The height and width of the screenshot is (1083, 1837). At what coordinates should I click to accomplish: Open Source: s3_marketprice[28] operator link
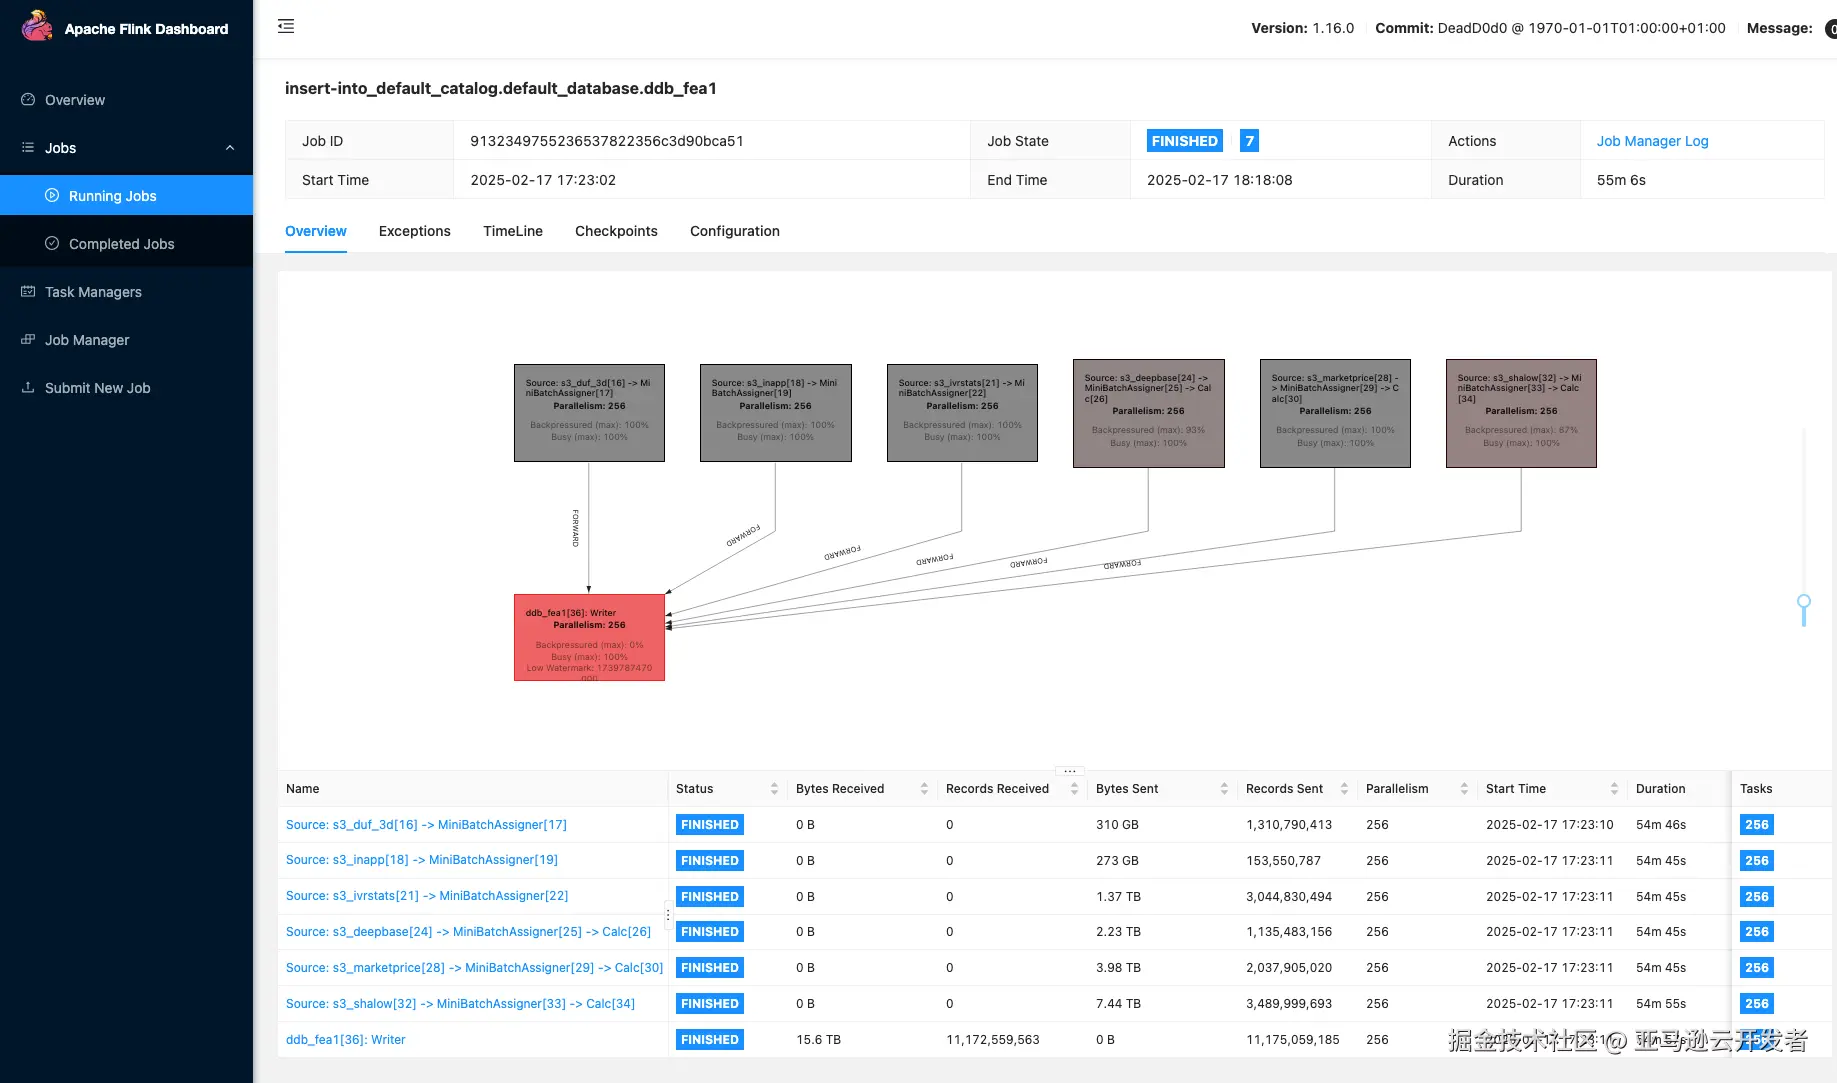[x=475, y=968]
